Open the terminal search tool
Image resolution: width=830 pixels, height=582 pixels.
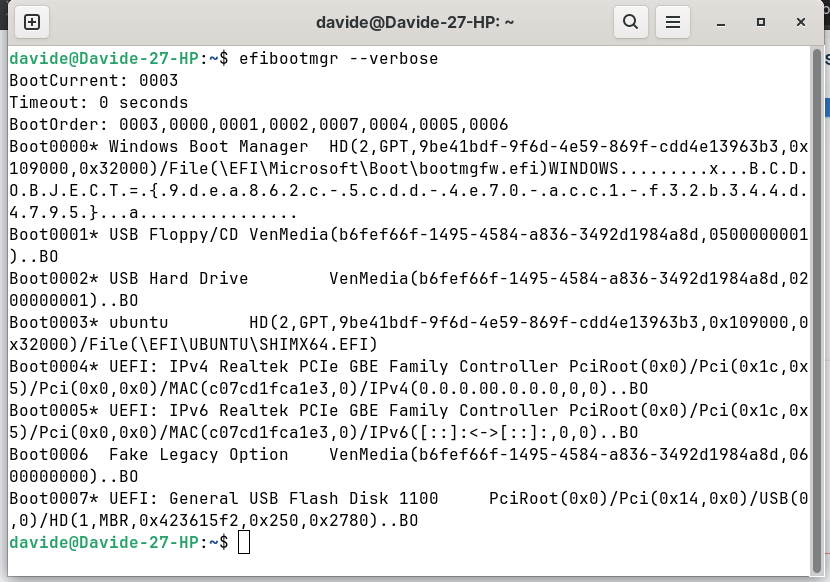tap(630, 22)
